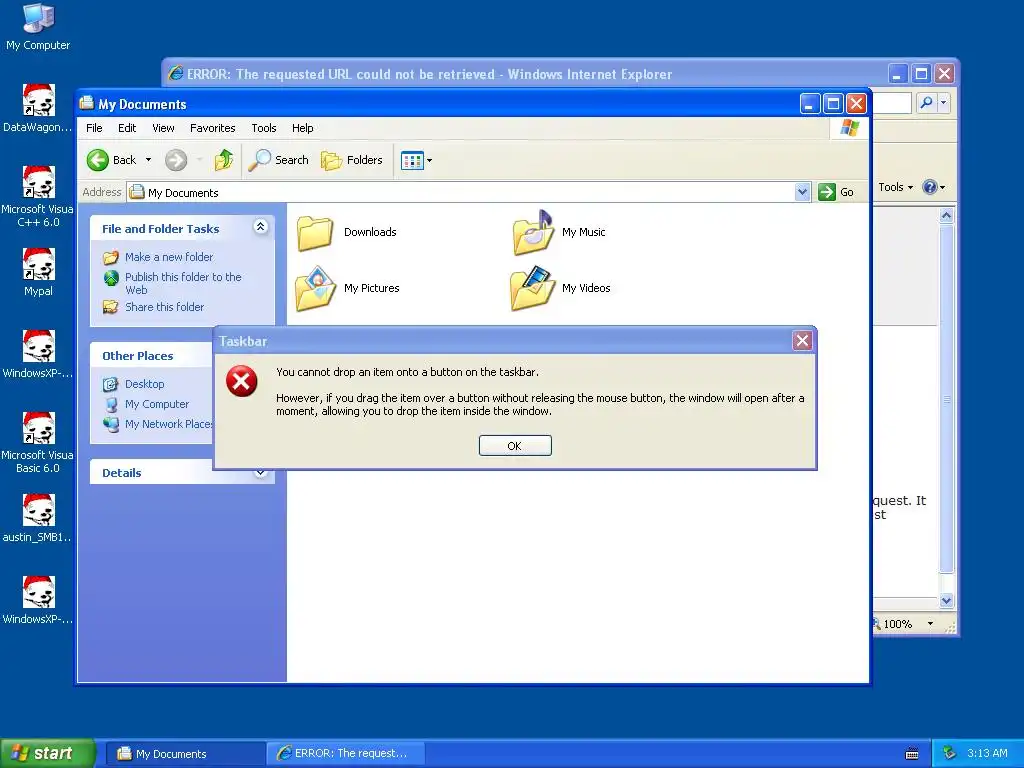Select the My Music folder icon
The width and height of the screenshot is (1024, 768).
[533, 232]
